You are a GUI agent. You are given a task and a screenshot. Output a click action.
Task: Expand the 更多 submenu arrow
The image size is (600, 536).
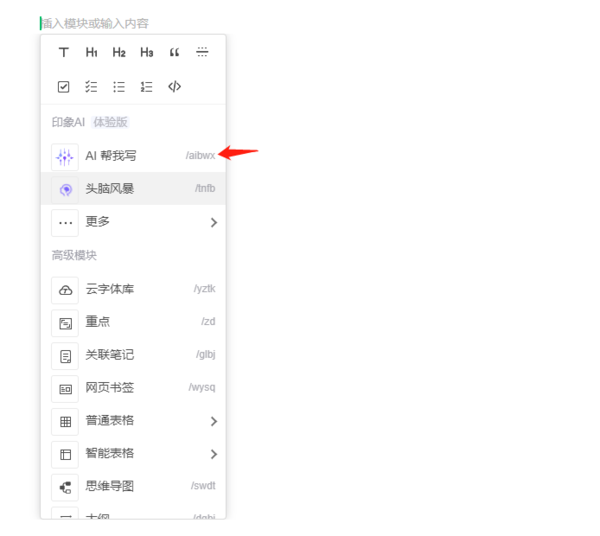[x=214, y=223]
